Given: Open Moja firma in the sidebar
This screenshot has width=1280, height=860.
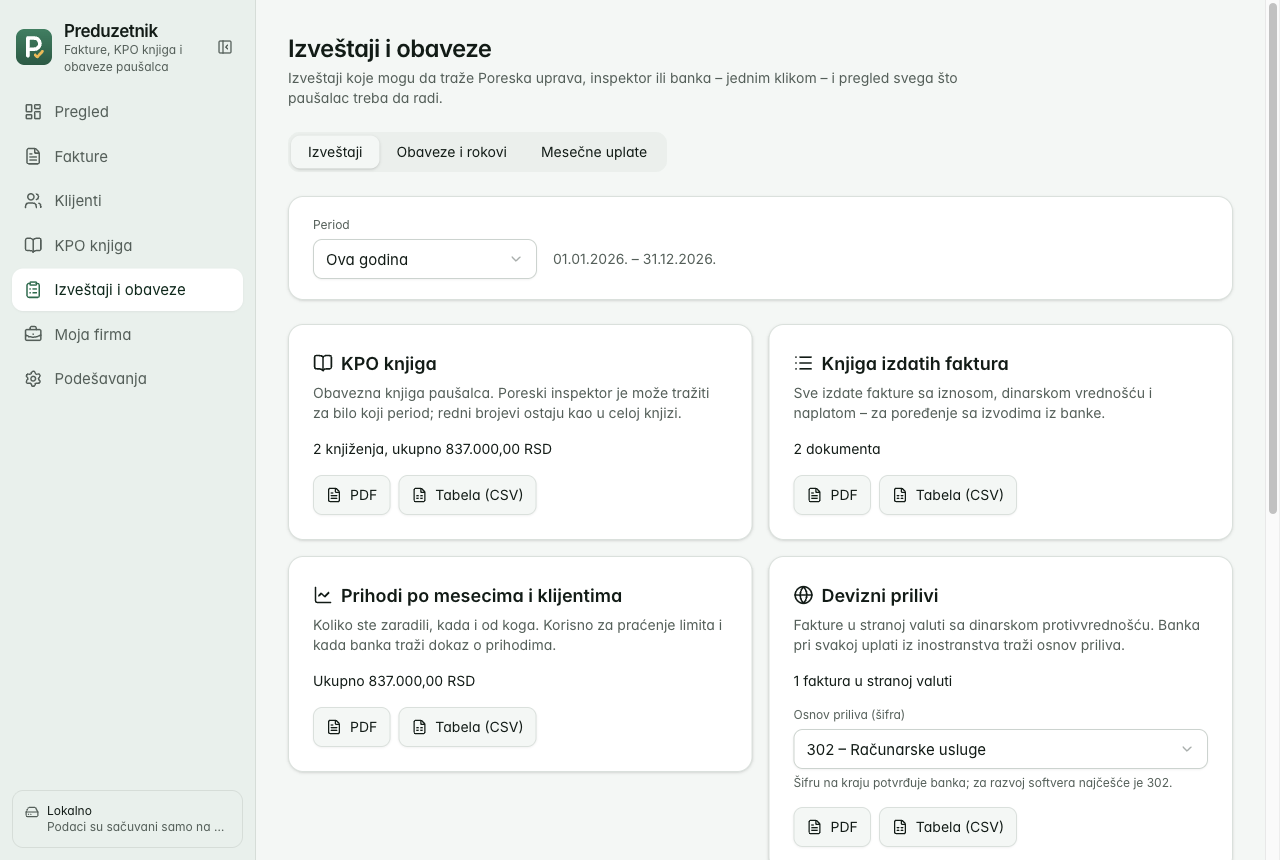Looking at the screenshot, I should coord(127,334).
